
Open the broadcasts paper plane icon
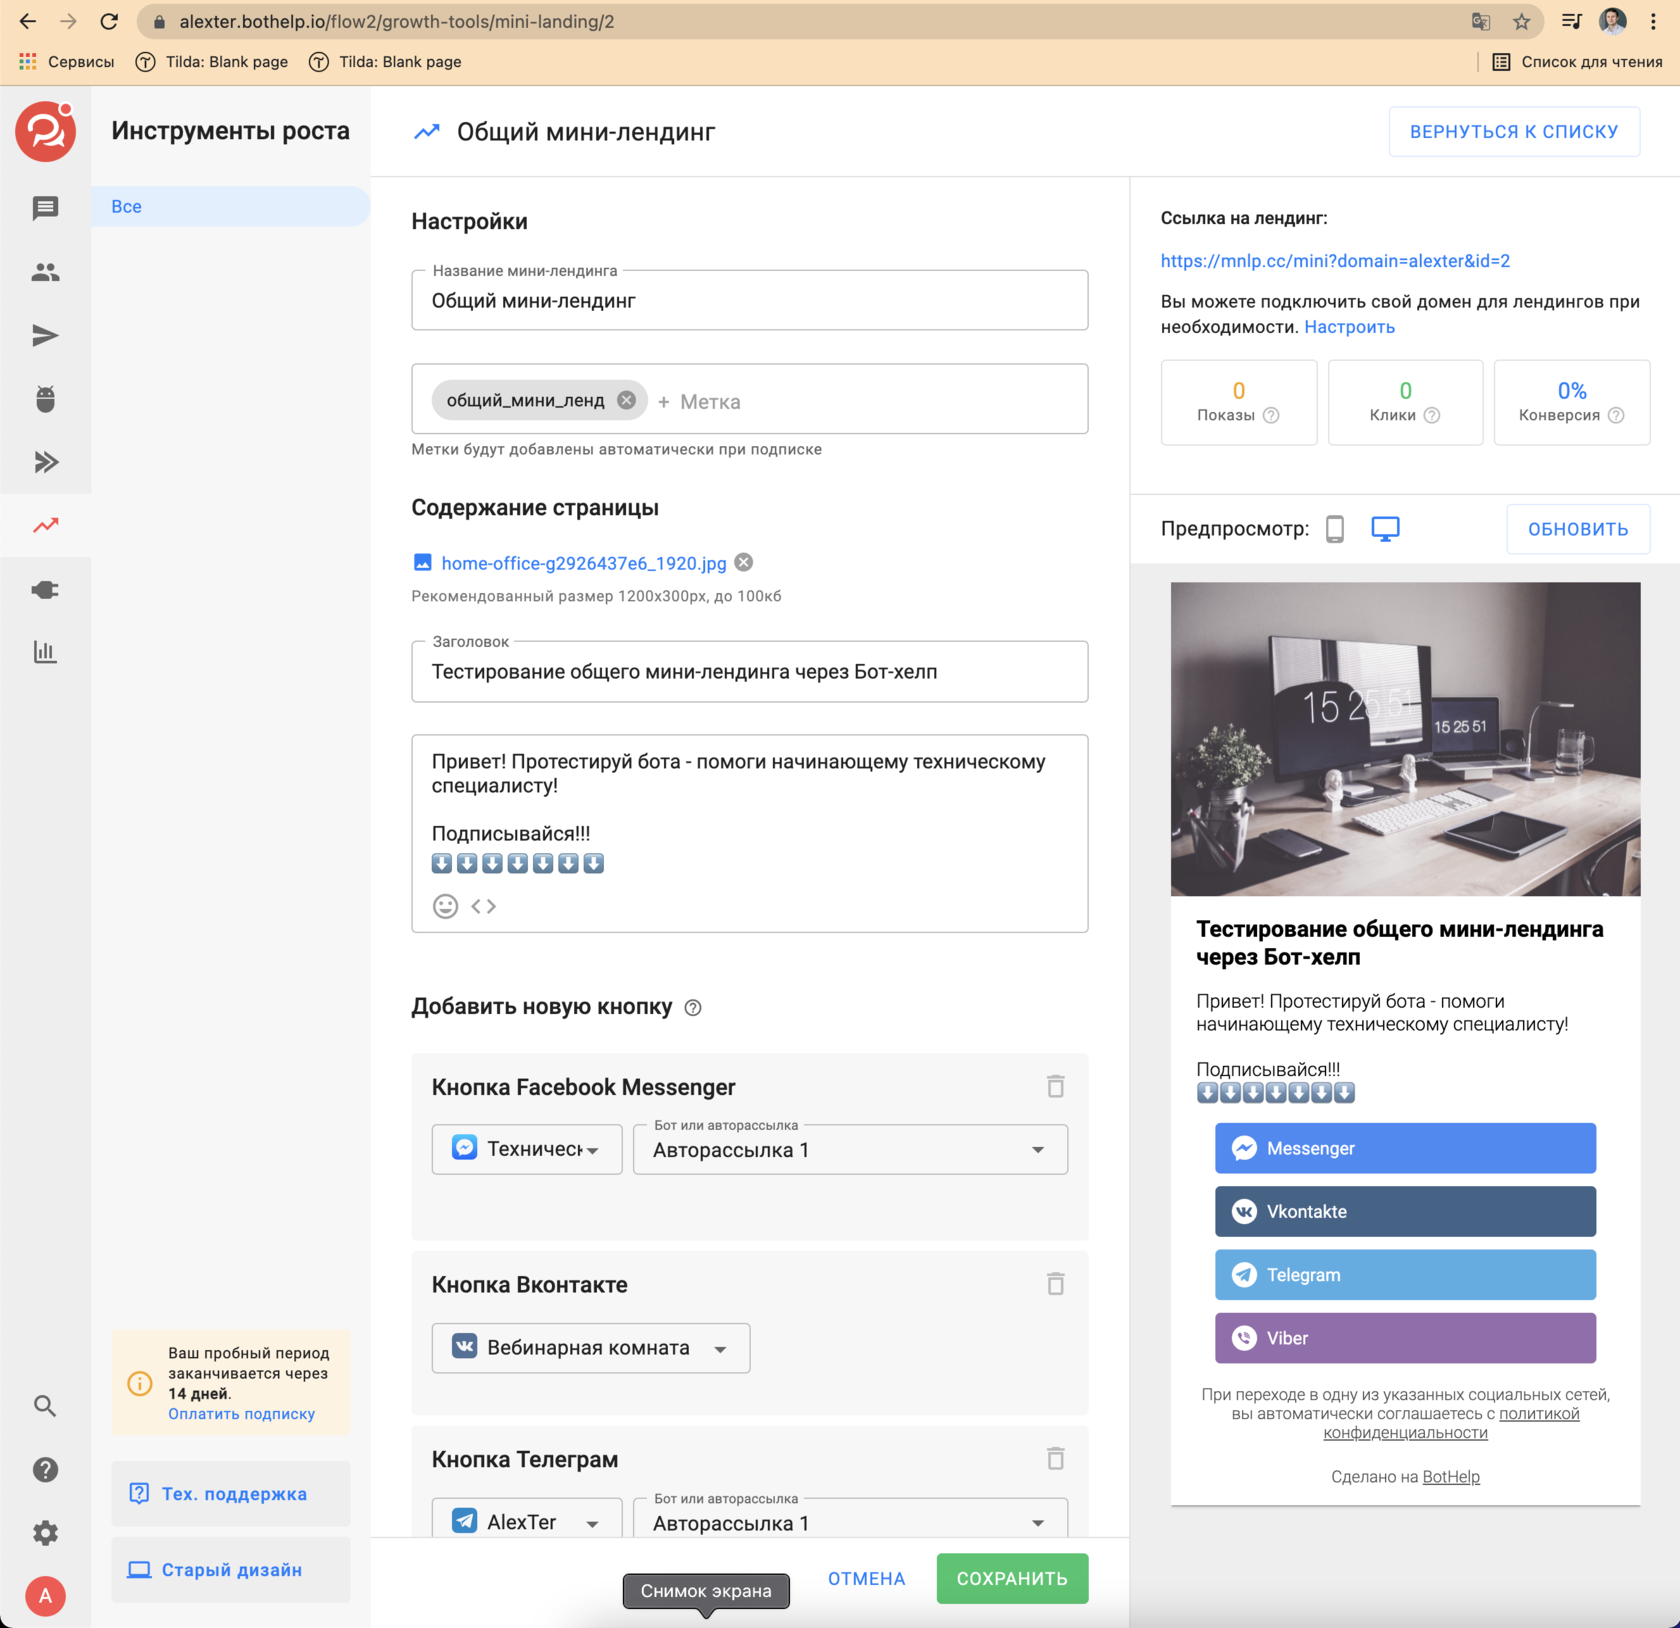(x=45, y=336)
